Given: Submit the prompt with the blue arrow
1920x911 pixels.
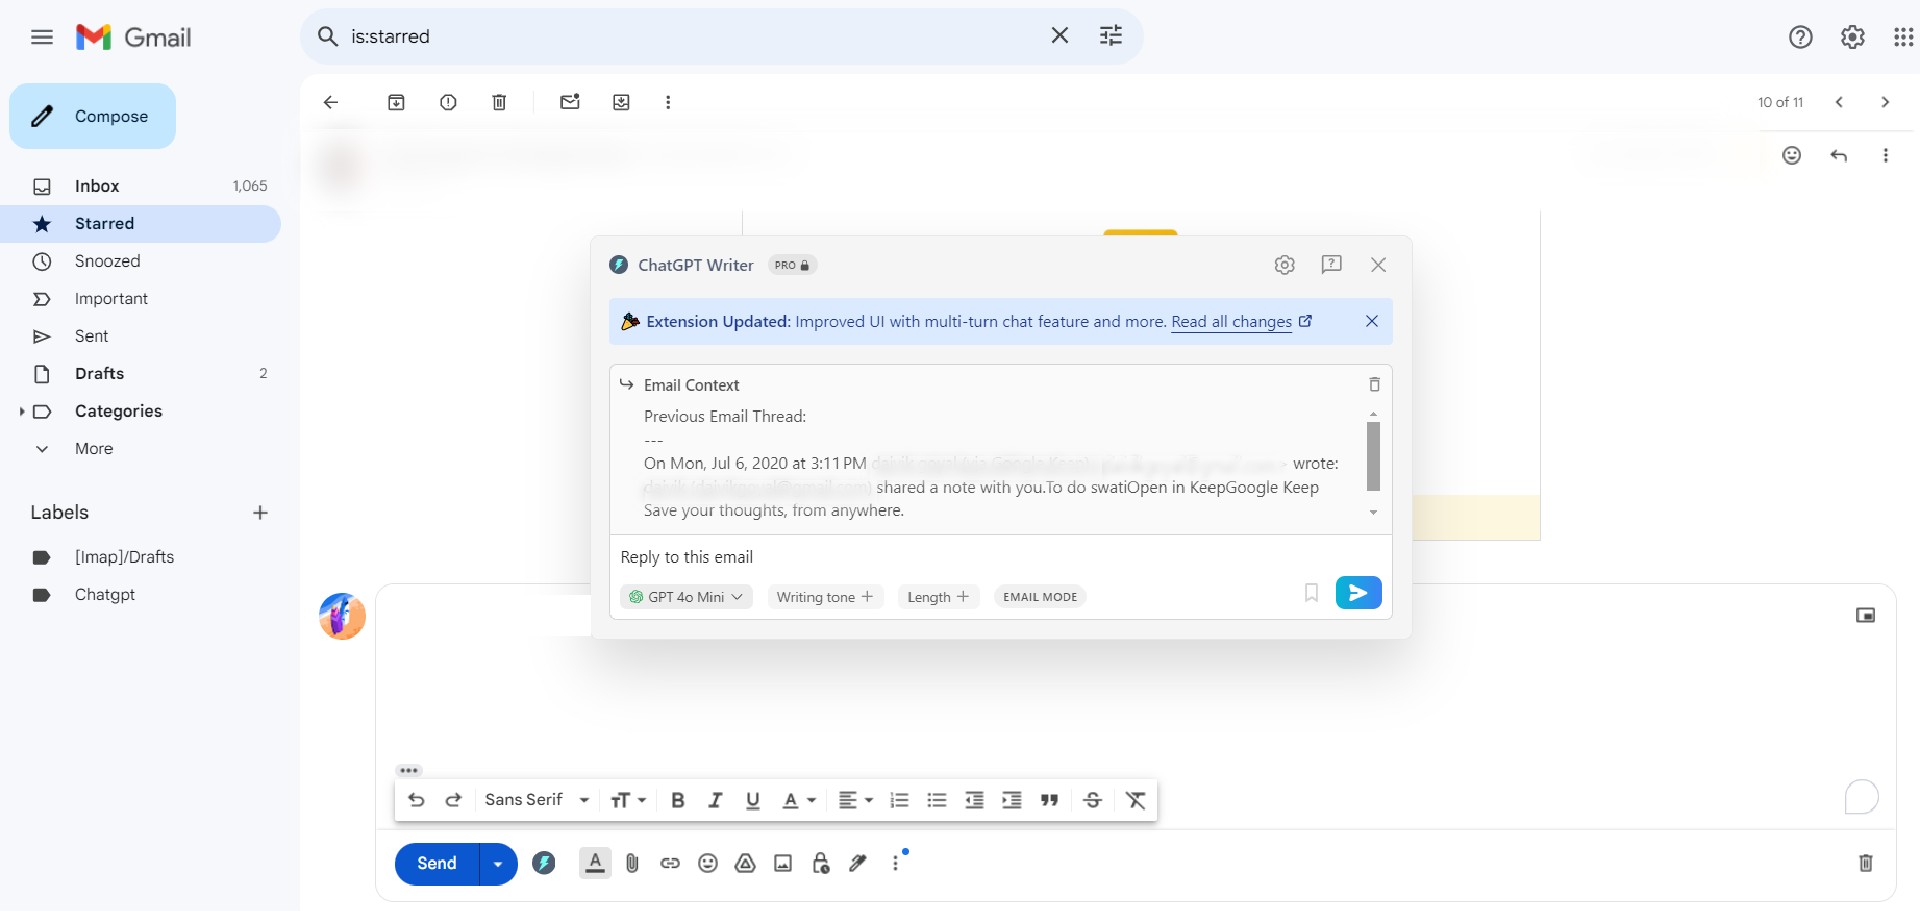Looking at the screenshot, I should [1358, 593].
